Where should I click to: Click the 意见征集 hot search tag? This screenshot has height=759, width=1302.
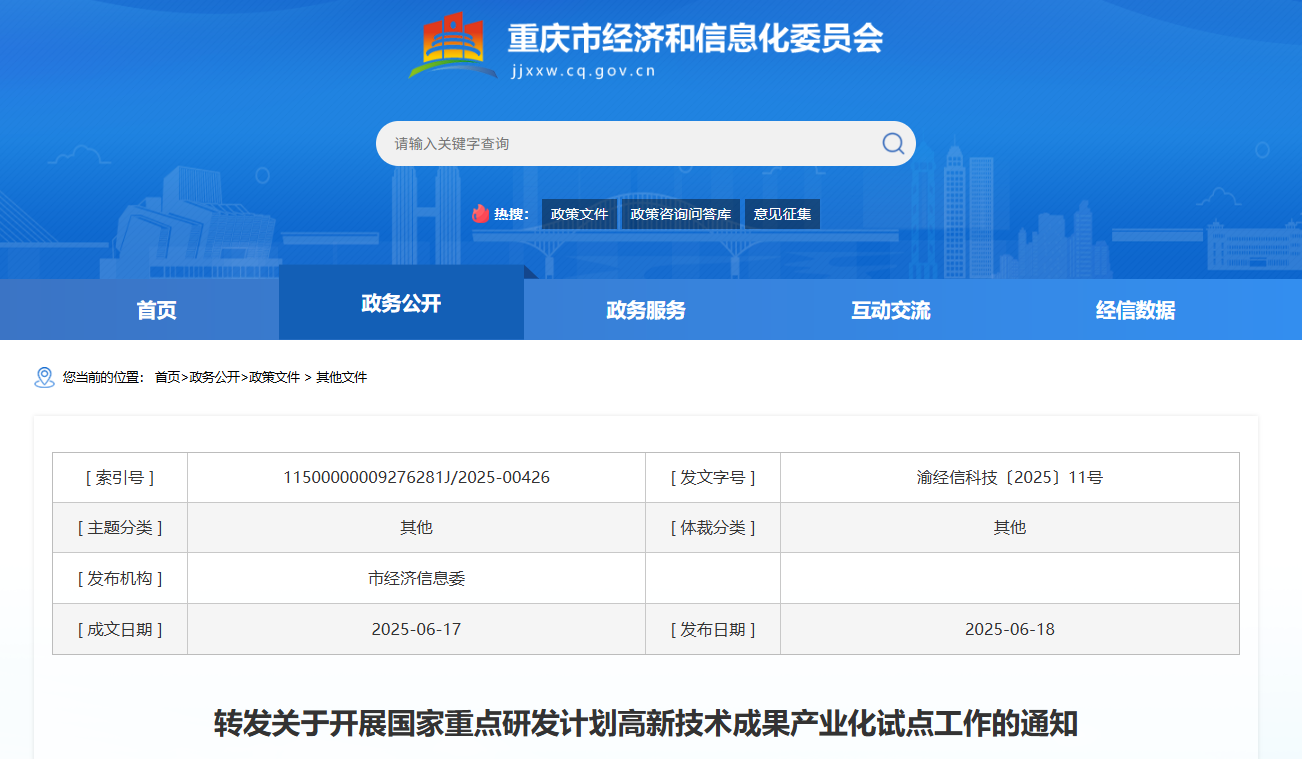[782, 214]
